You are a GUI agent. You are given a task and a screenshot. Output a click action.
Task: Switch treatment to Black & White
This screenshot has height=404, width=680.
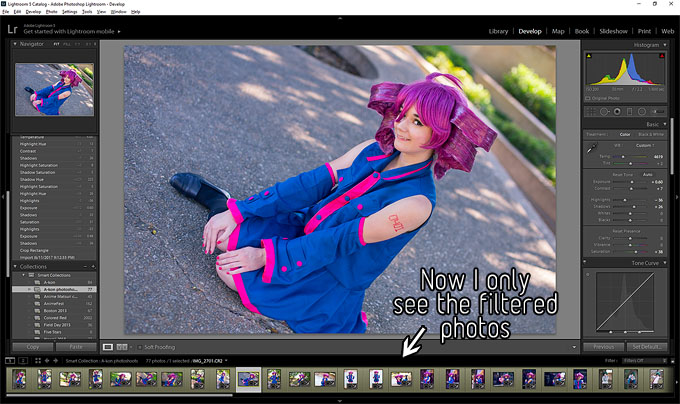(x=651, y=133)
